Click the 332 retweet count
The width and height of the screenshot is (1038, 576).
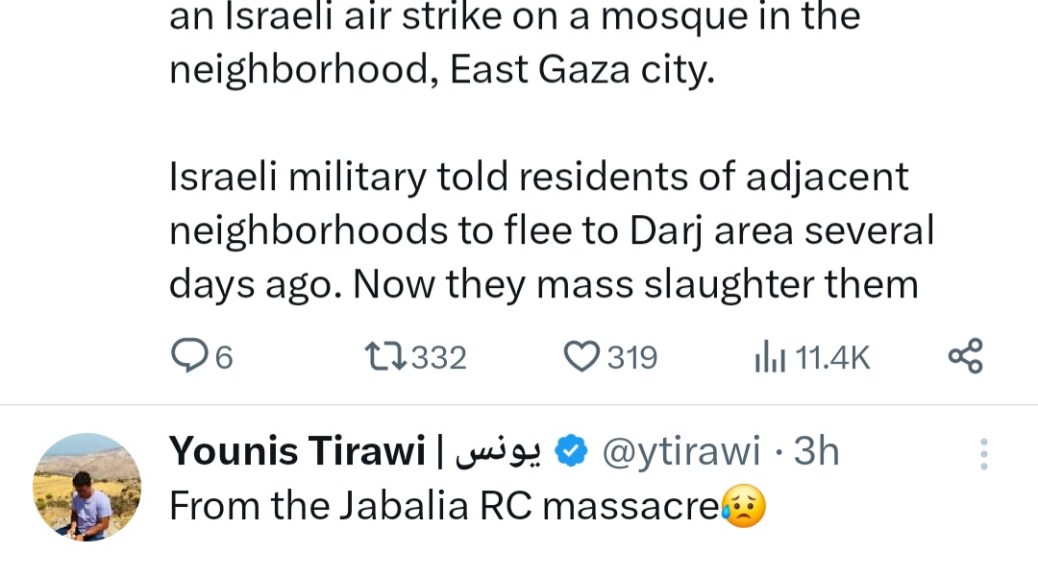click(x=439, y=357)
